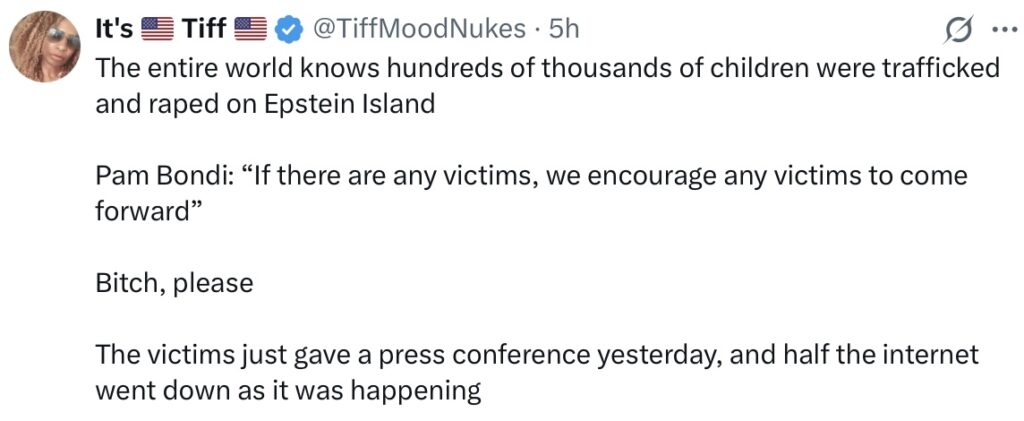Click the second US flag emoji after Tiff

250,31
